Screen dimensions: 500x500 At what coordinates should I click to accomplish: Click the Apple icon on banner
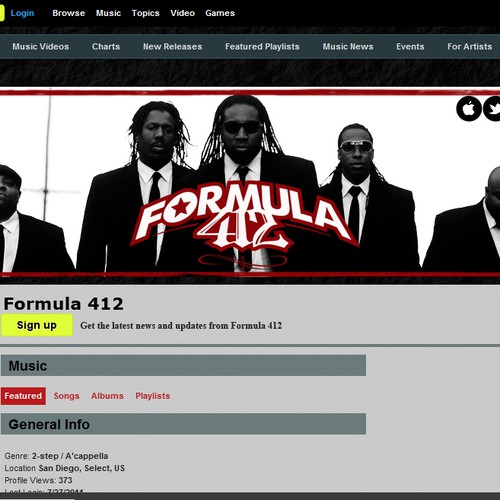469,109
